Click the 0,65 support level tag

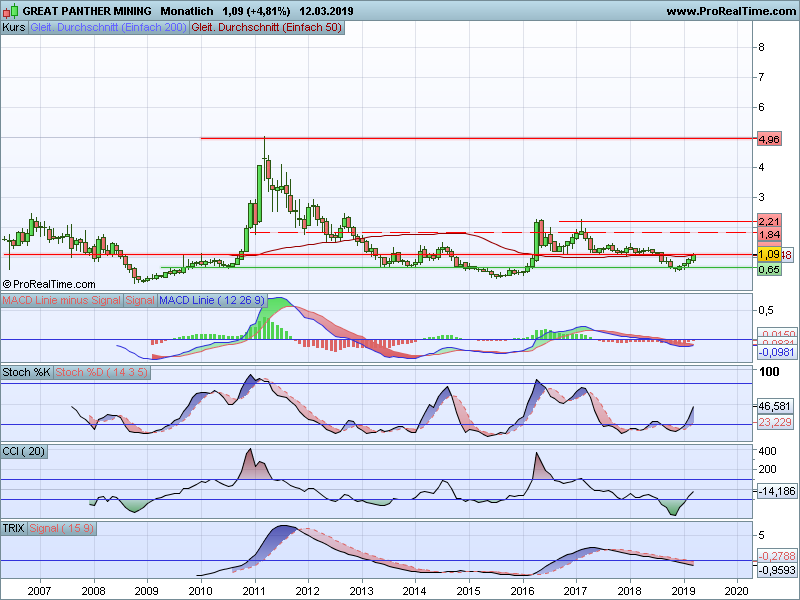point(769,269)
